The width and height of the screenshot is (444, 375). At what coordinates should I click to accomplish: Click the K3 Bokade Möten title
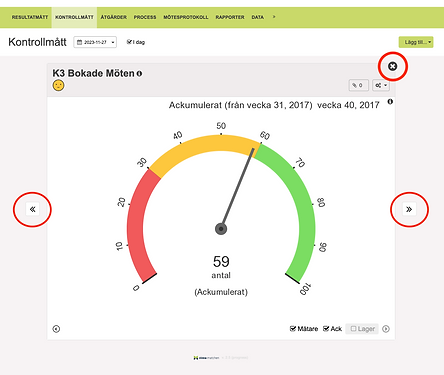[x=93, y=73]
